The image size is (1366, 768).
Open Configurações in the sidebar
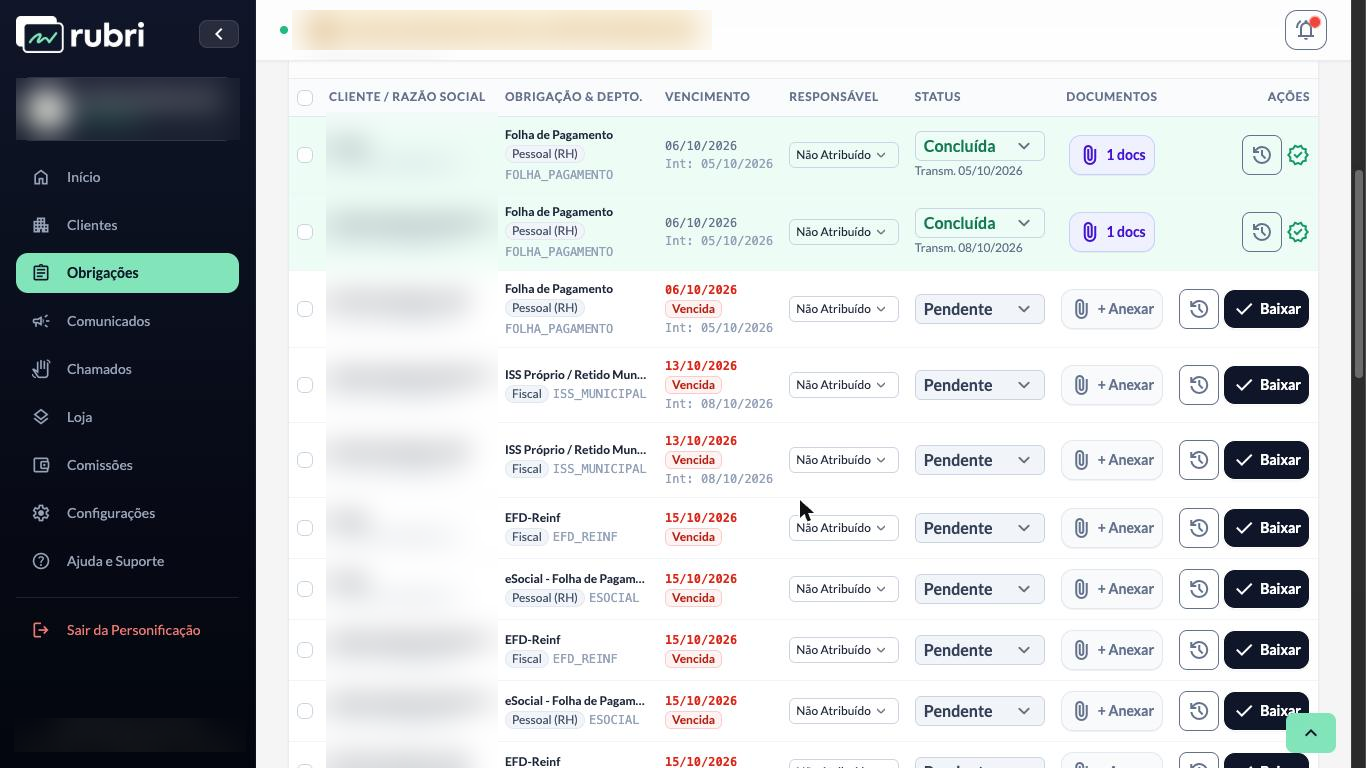[127, 513]
